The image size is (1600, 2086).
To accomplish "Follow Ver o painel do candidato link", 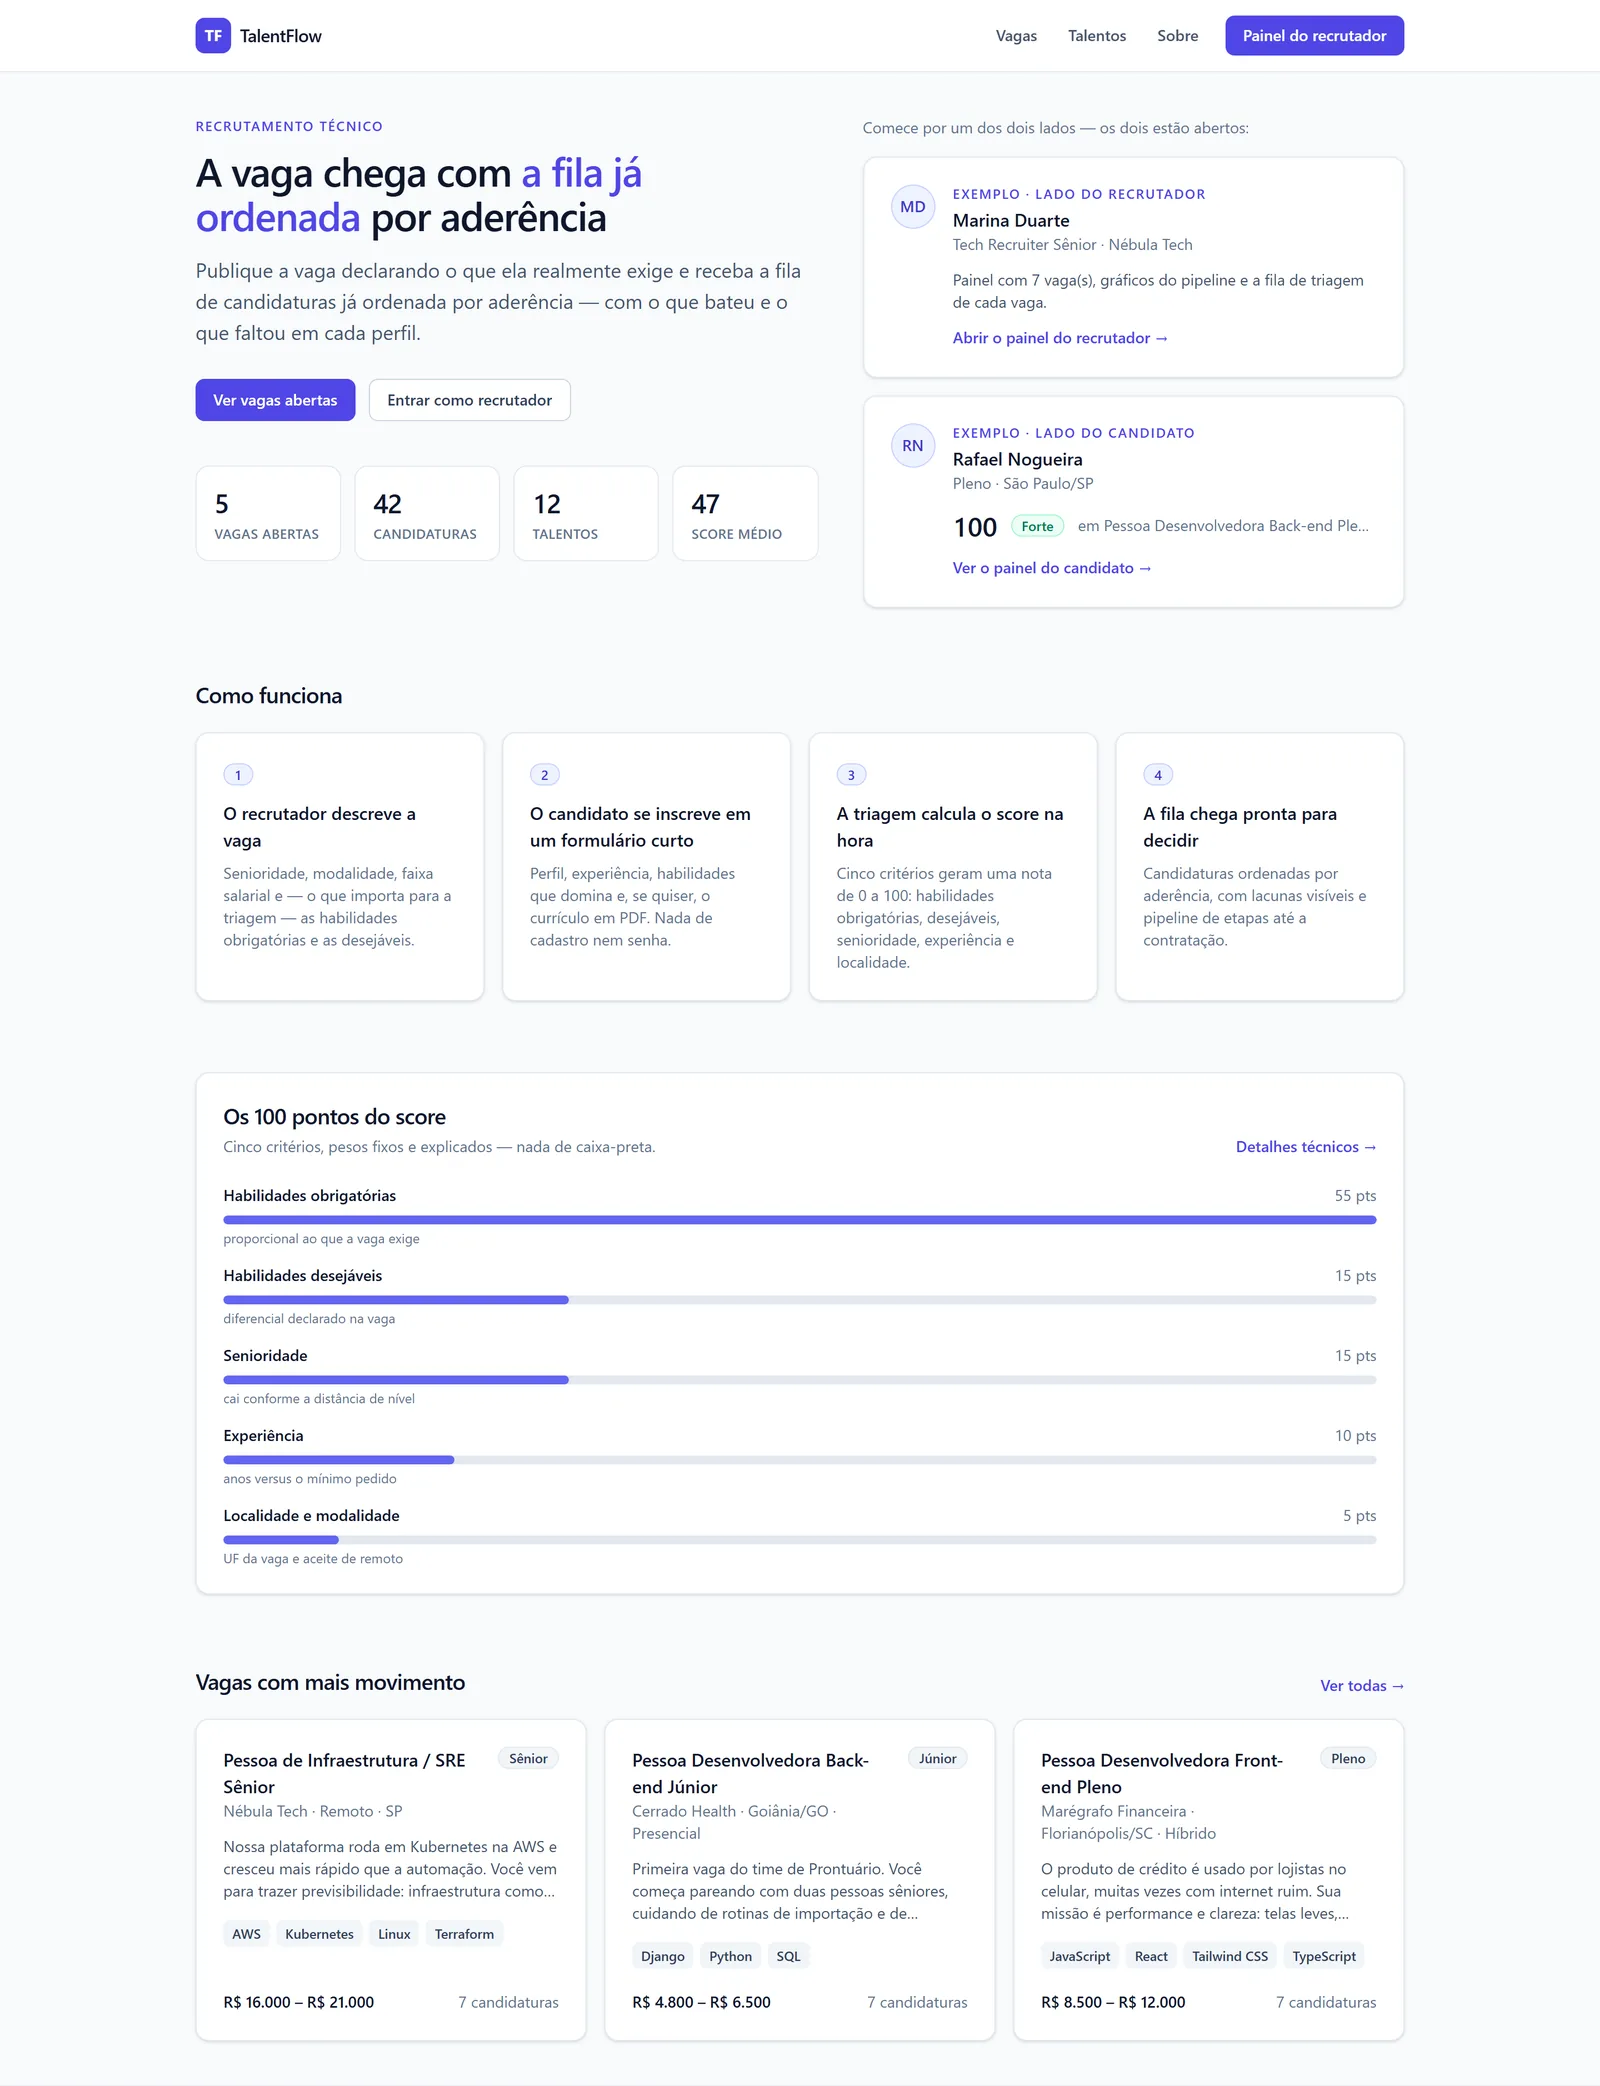I will coord(1052,568).
